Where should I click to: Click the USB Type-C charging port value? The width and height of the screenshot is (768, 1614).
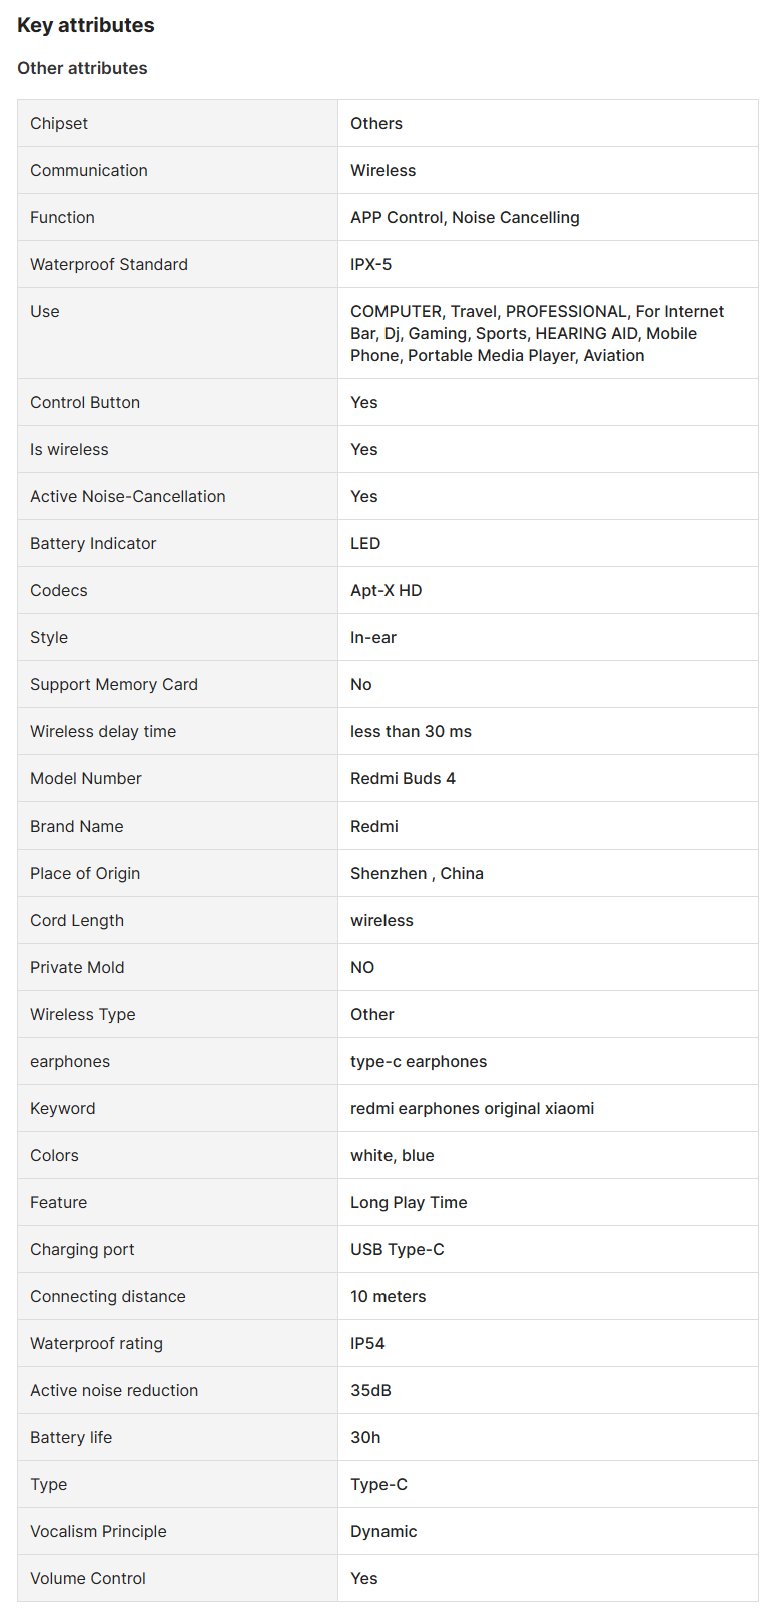point(397,1249)
